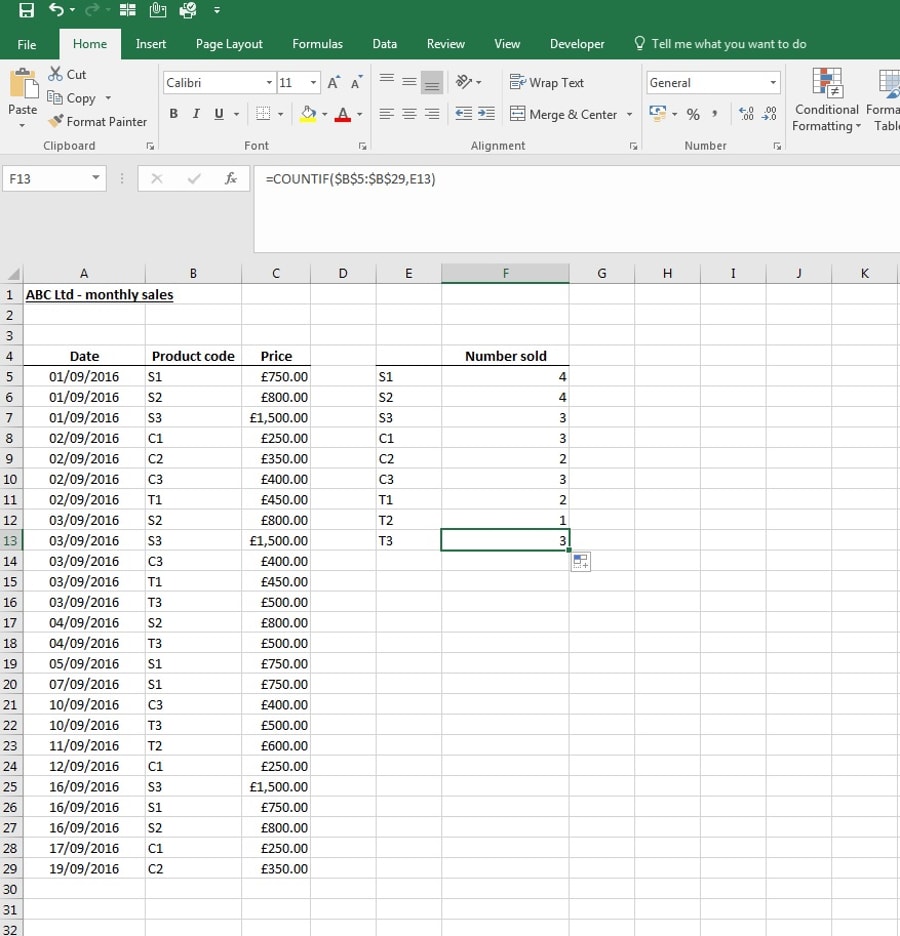Select Bottom Align icon
The height and width of the screenshot is (936, 900).
(431, 82)
